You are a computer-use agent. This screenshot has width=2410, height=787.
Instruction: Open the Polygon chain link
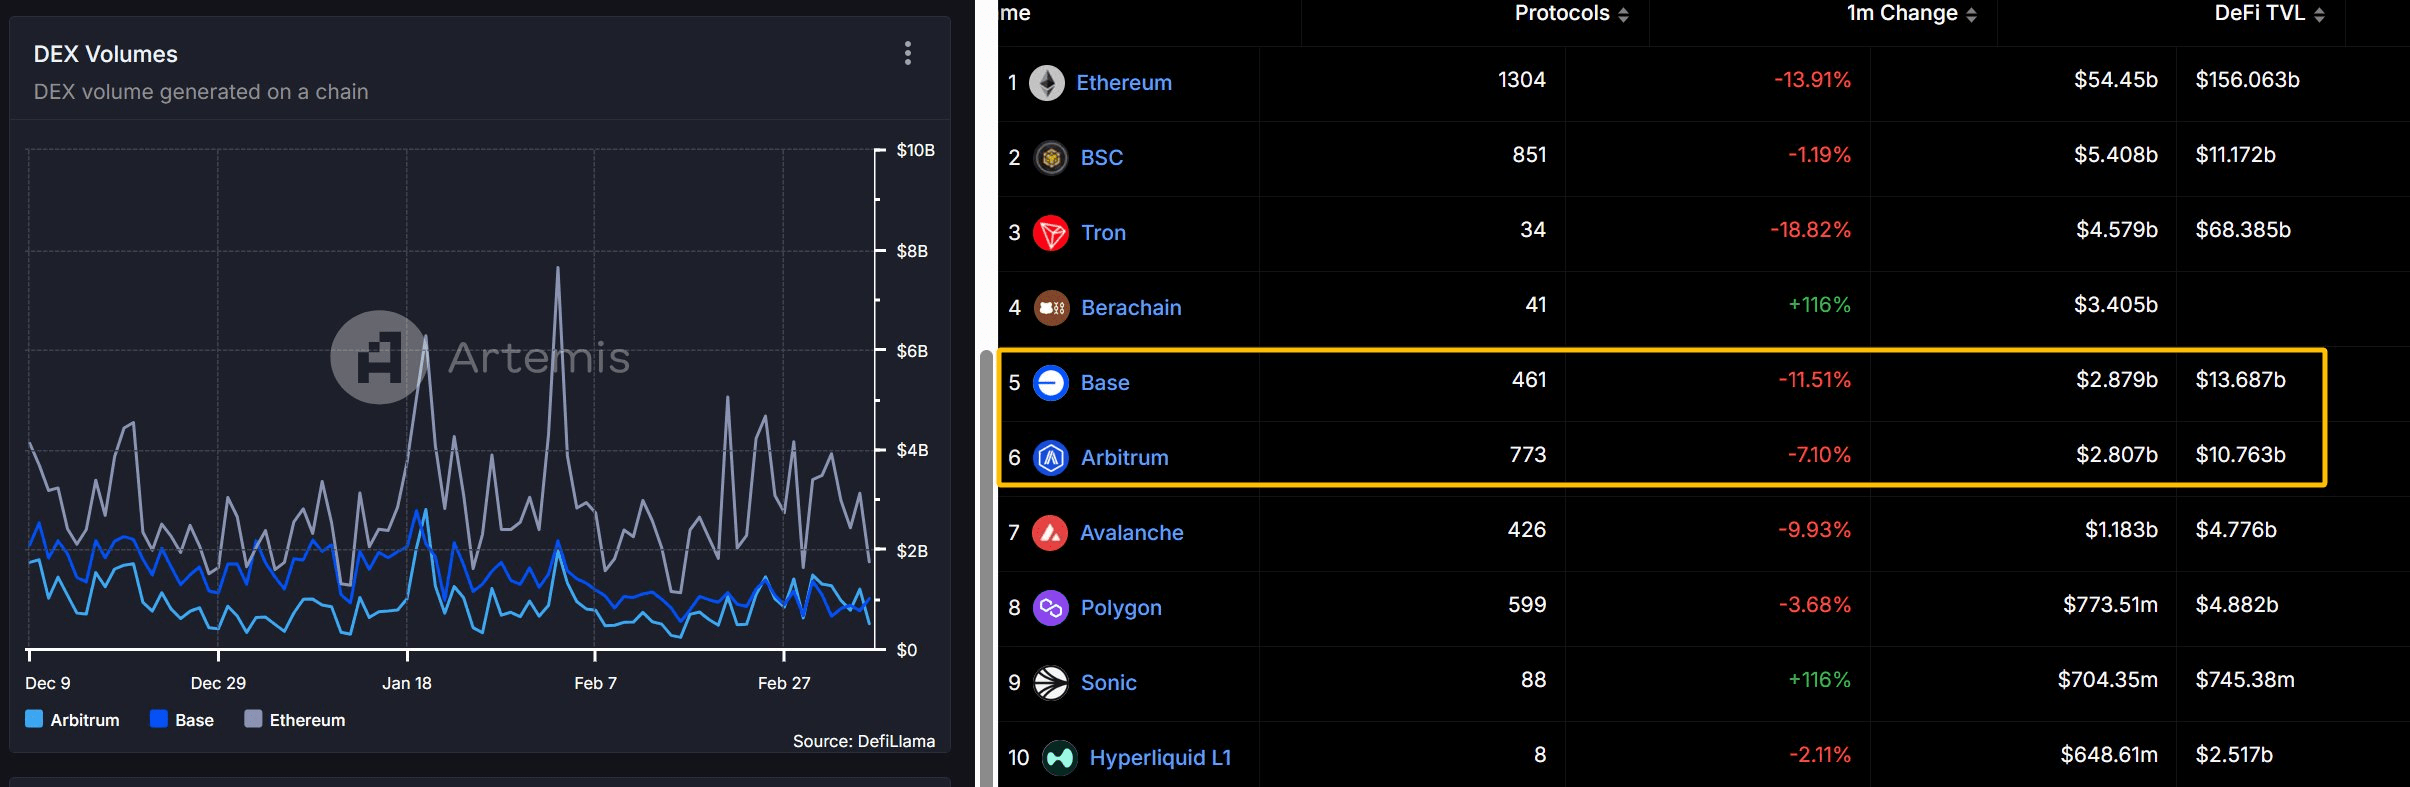(x=1121, y=608)
